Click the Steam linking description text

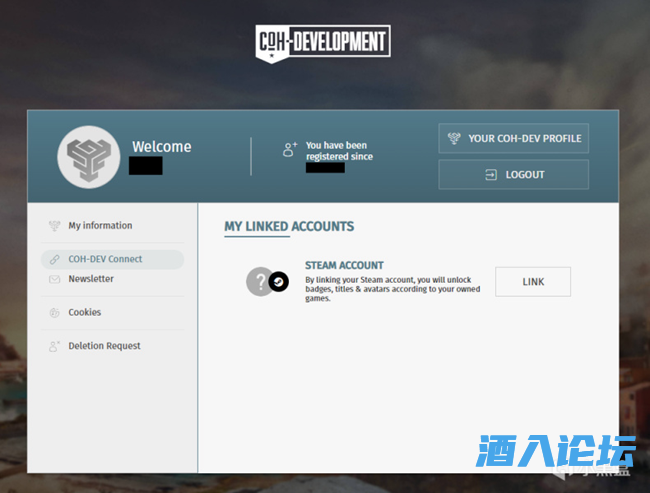click(393, 289)
